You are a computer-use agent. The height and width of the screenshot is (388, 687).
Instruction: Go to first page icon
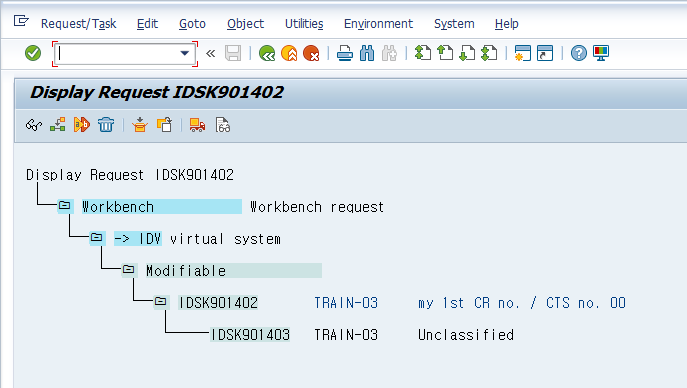(x=423, y=53)
